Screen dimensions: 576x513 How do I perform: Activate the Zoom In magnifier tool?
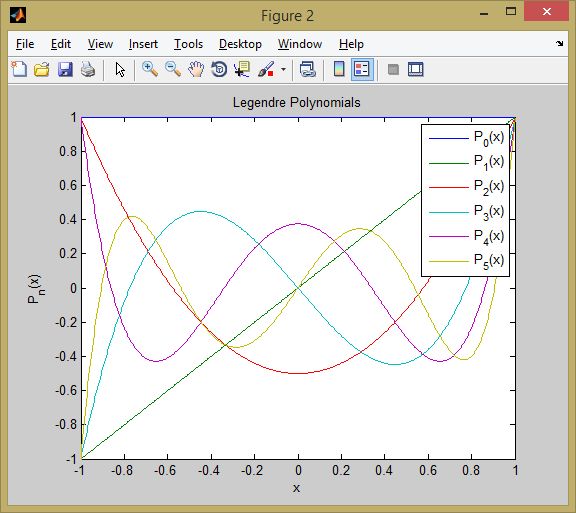coord(150,69)
